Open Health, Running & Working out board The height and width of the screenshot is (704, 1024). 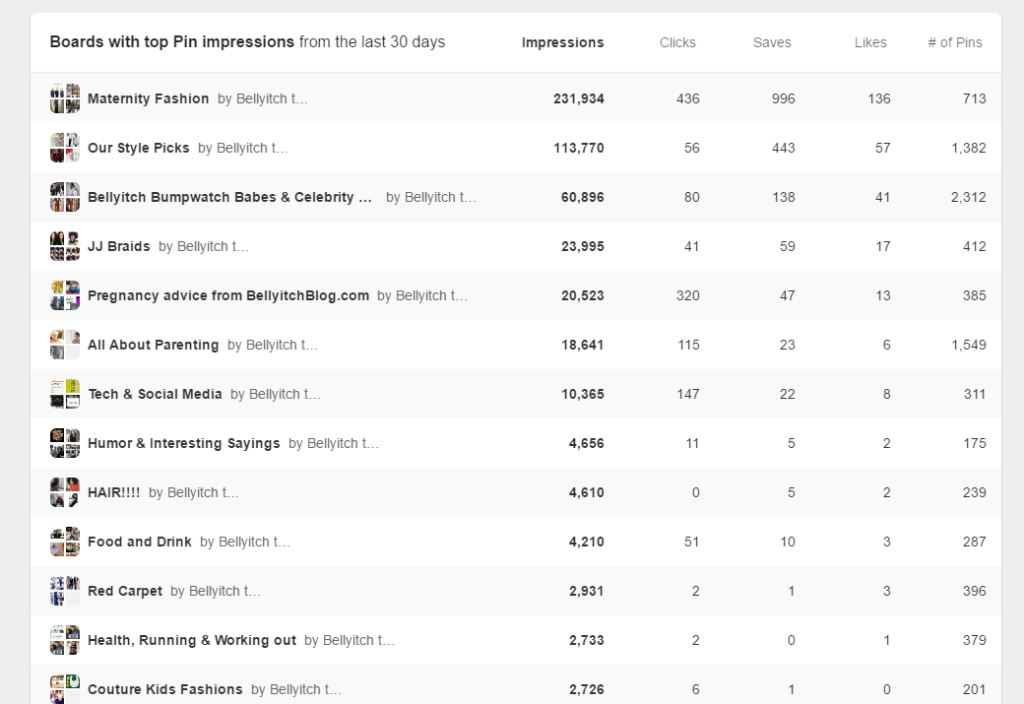pyautogui.click(x=192, y=641)
